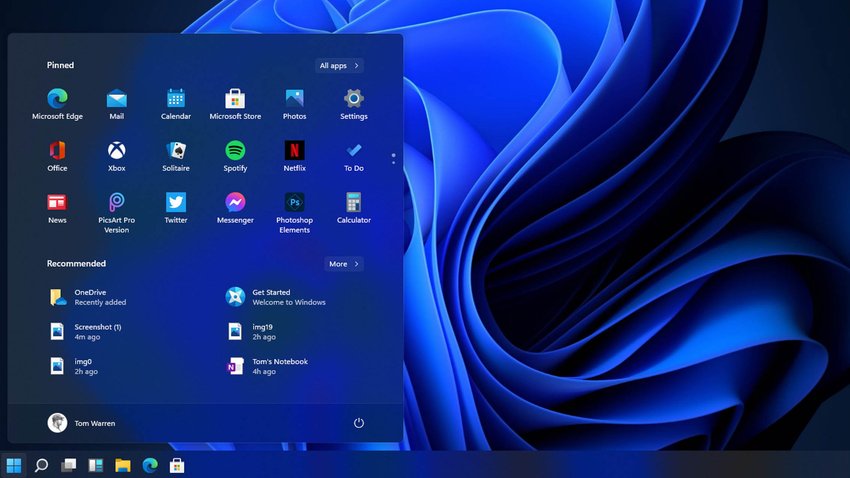Launch the Netflix app
The image size is (850, 478).
click(294, 156)
